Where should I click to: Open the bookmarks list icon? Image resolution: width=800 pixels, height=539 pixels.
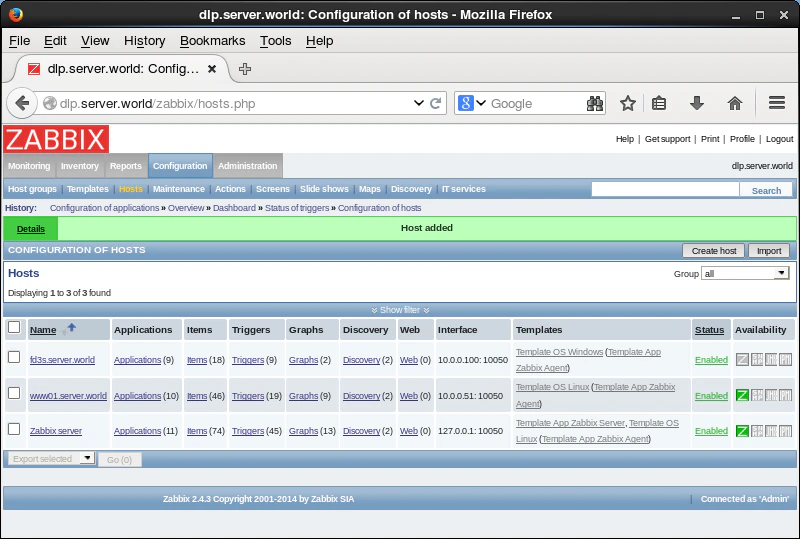click(659, 104)
